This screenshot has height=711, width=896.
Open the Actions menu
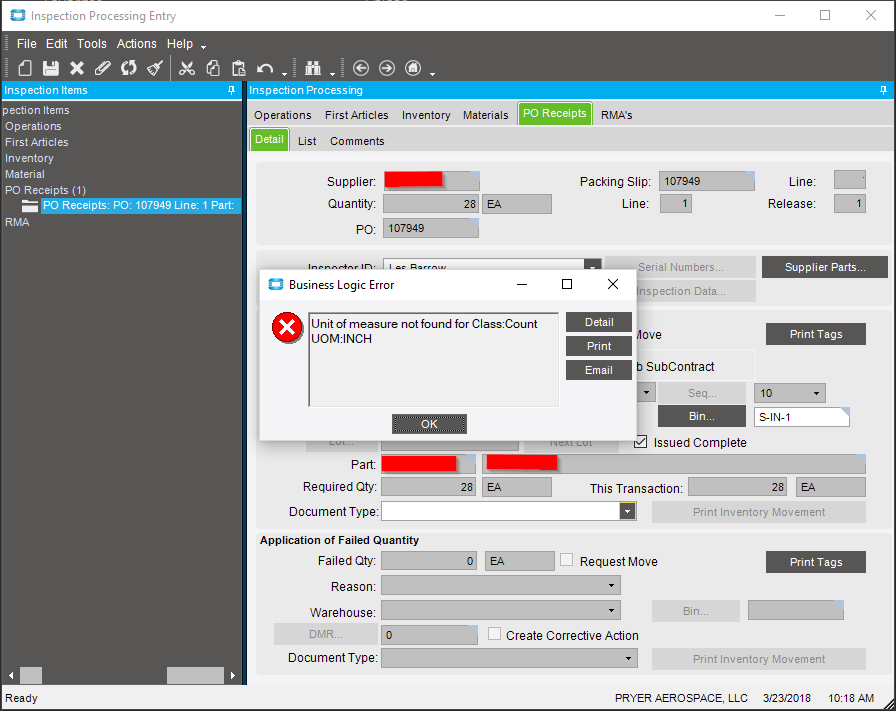pyautogui.click(x=137, y=44)
